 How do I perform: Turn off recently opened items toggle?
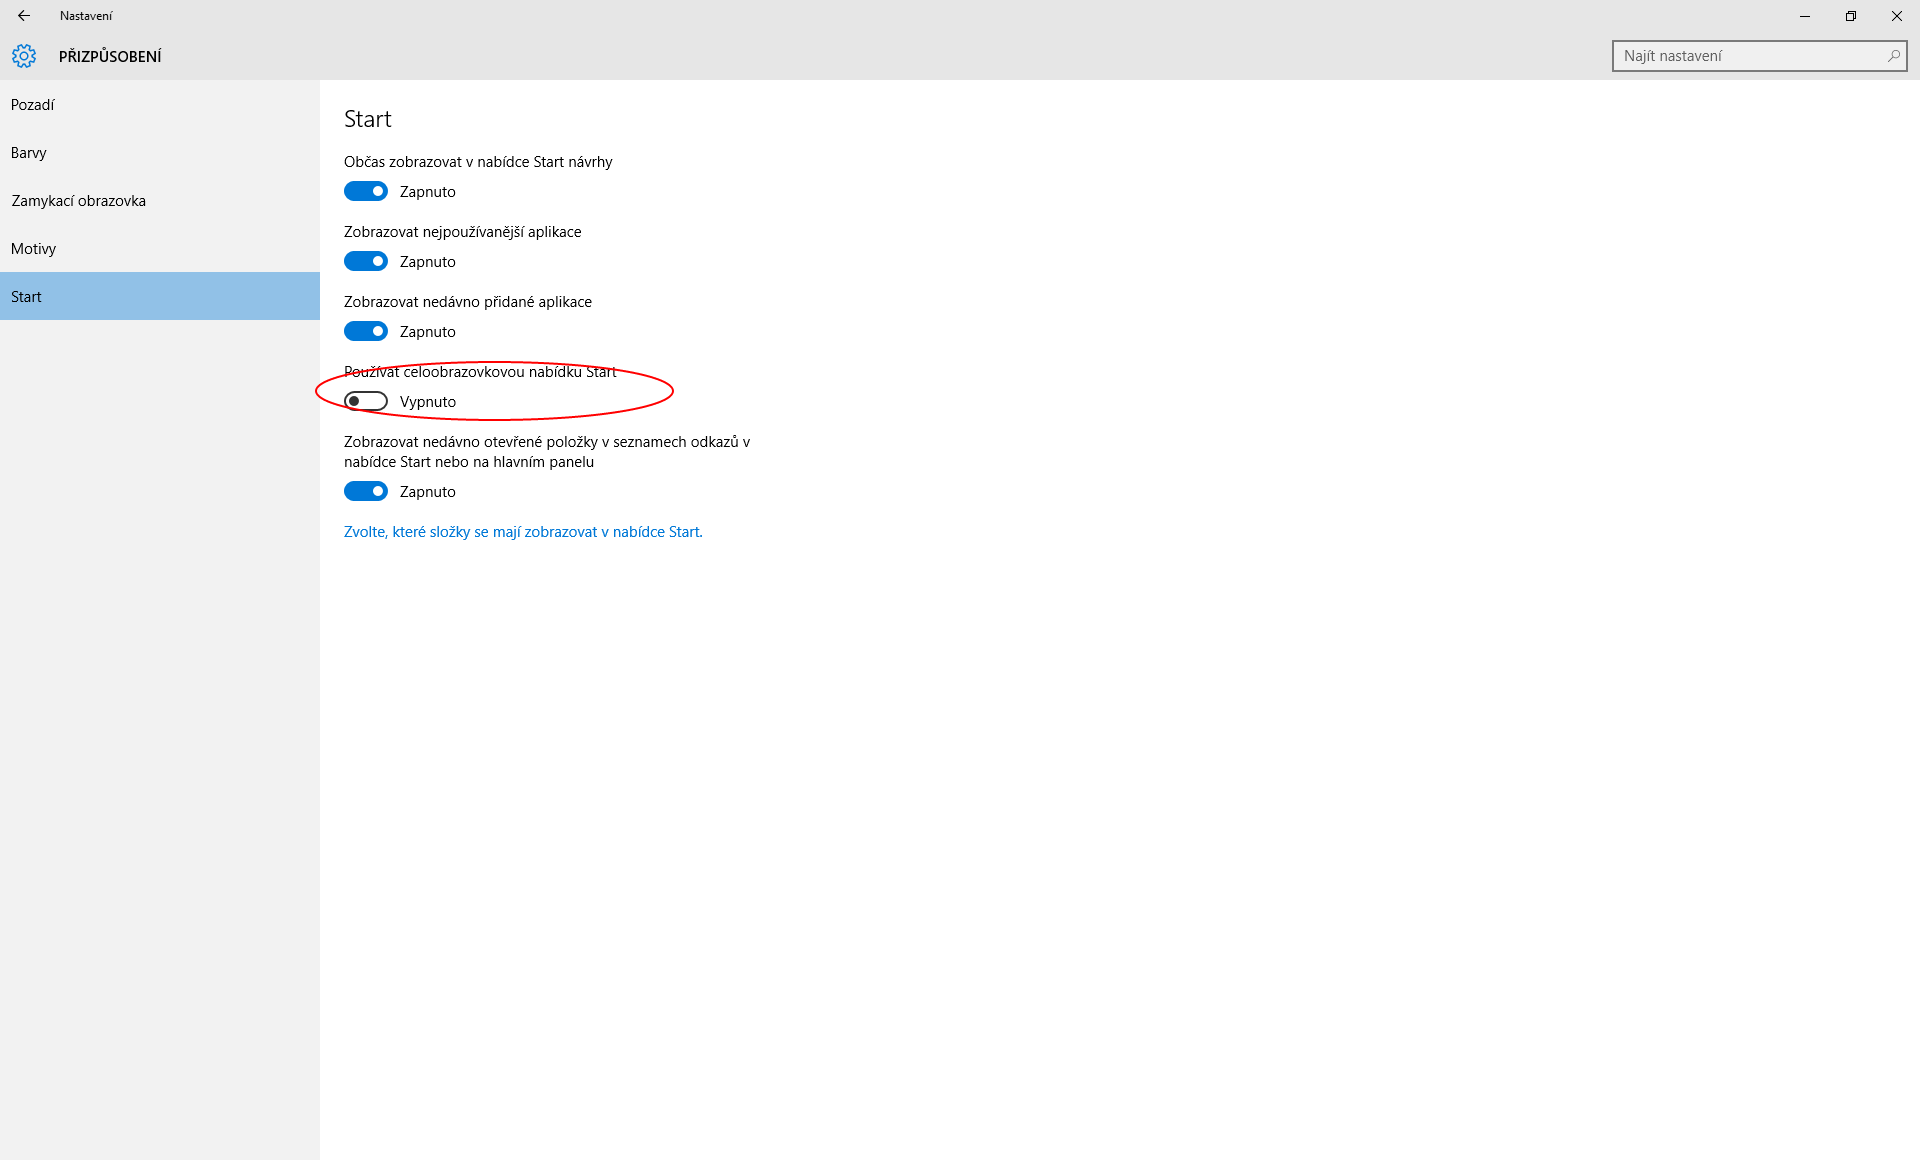click(366, 491)
